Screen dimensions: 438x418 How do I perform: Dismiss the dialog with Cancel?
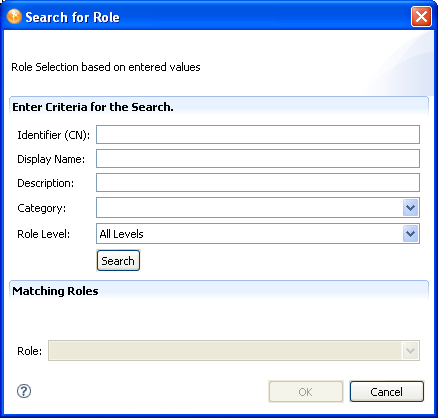coord(387,392)
